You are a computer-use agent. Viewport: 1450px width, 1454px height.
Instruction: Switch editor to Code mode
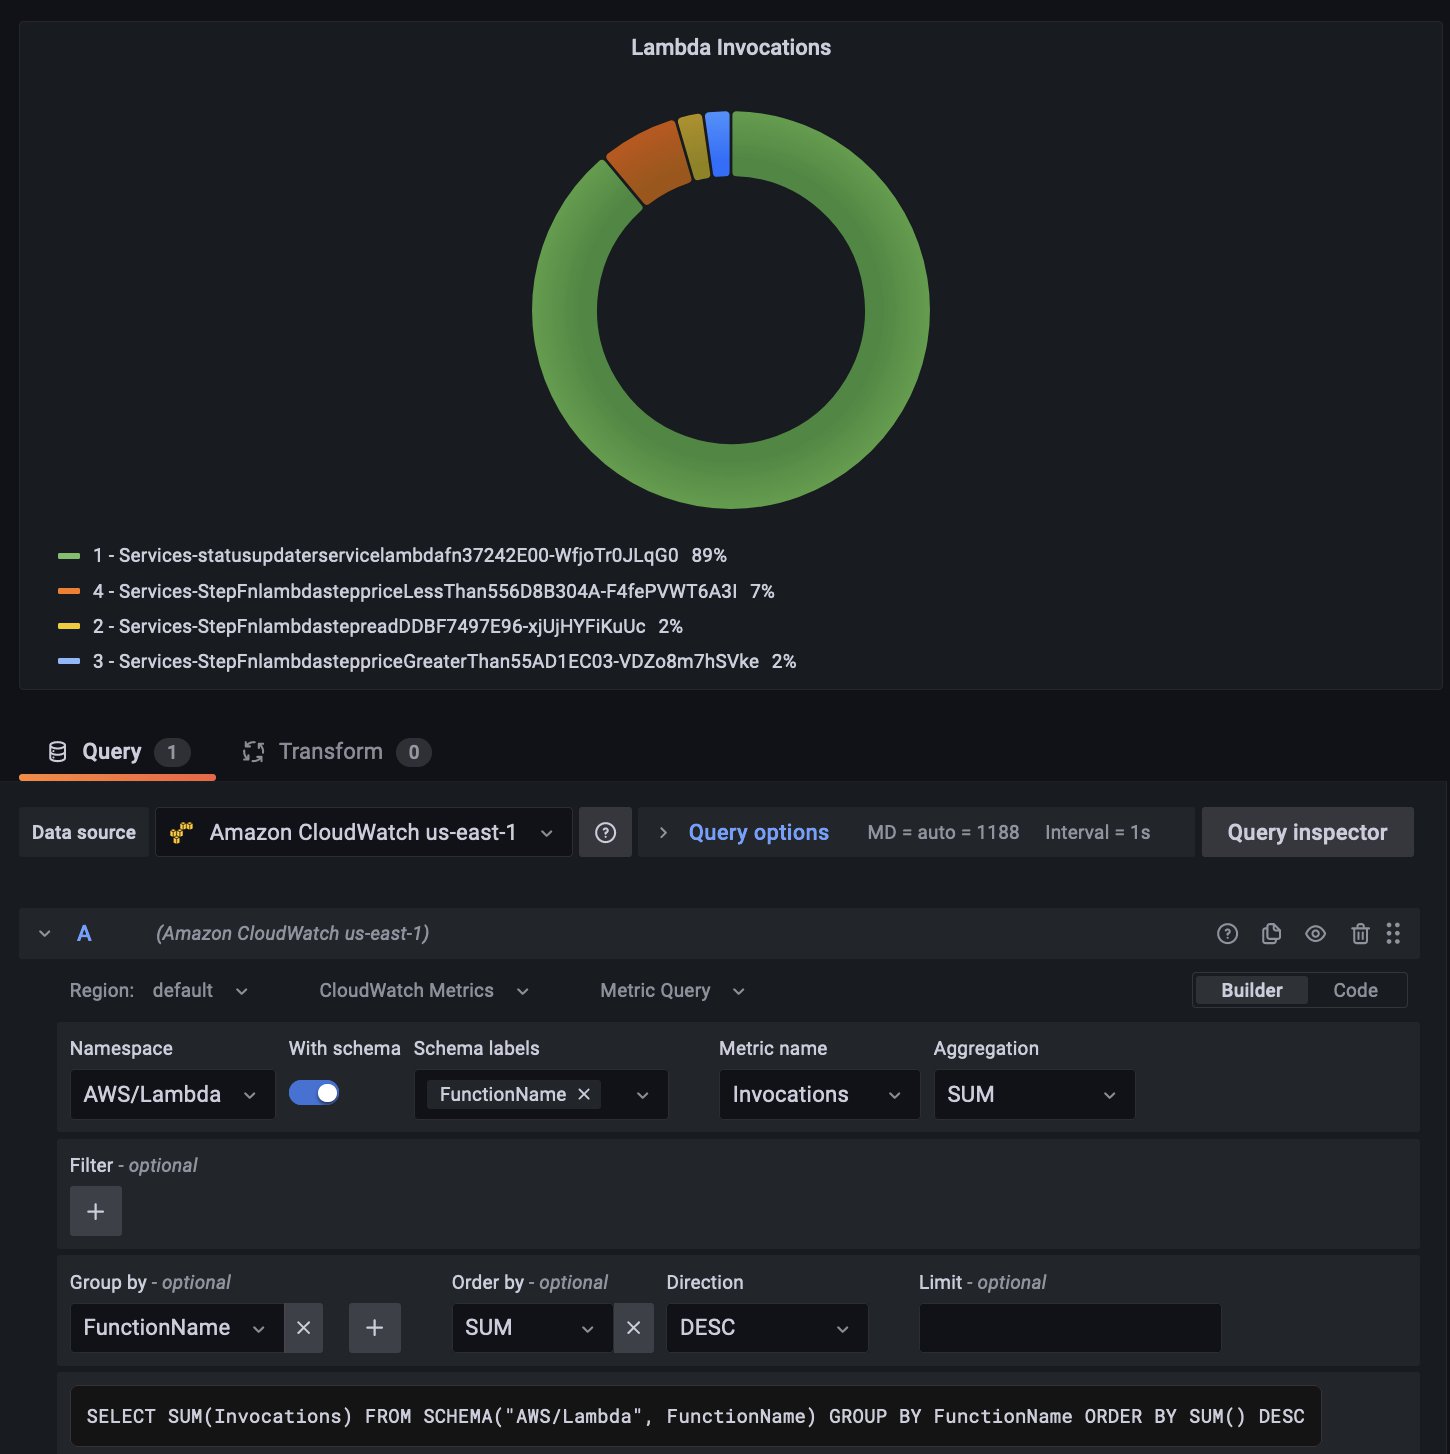(x=1355, y=990)
